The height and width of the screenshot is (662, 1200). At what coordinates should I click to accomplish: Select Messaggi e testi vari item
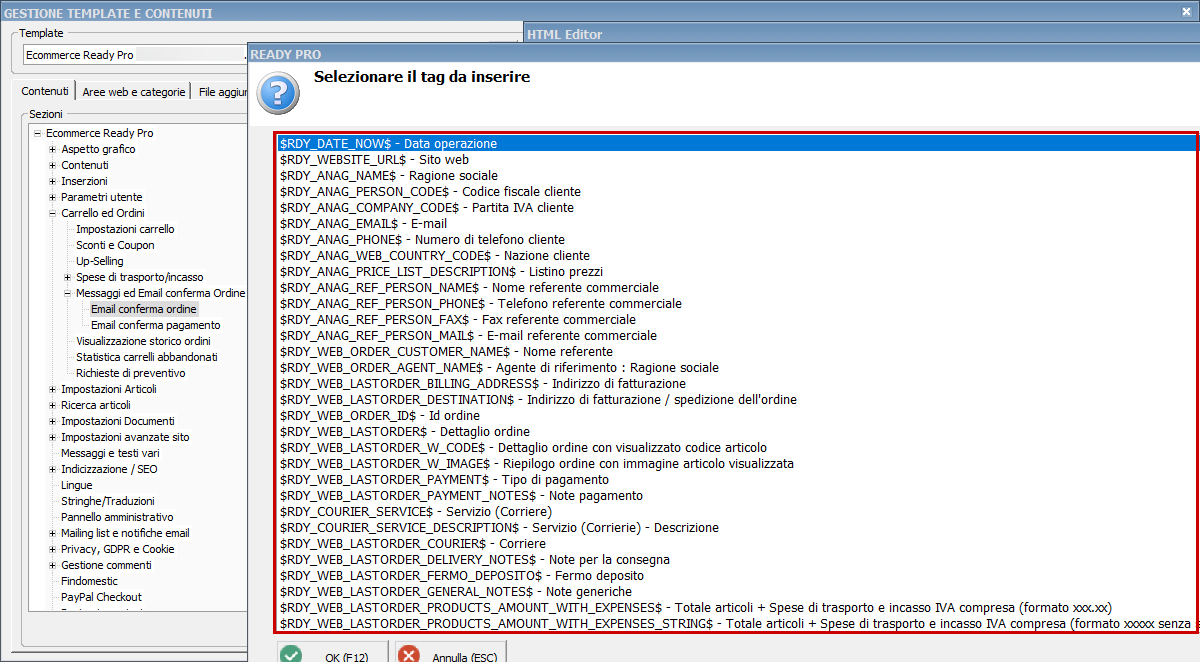[110, 453]
